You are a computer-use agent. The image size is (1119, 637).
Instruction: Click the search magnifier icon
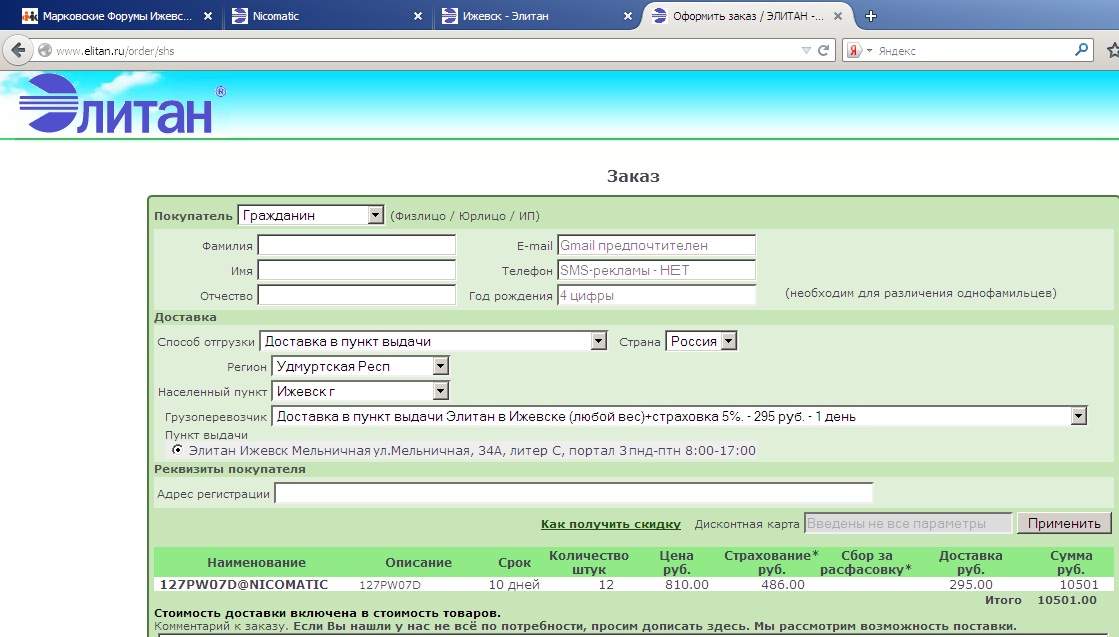pos(1081,50)
